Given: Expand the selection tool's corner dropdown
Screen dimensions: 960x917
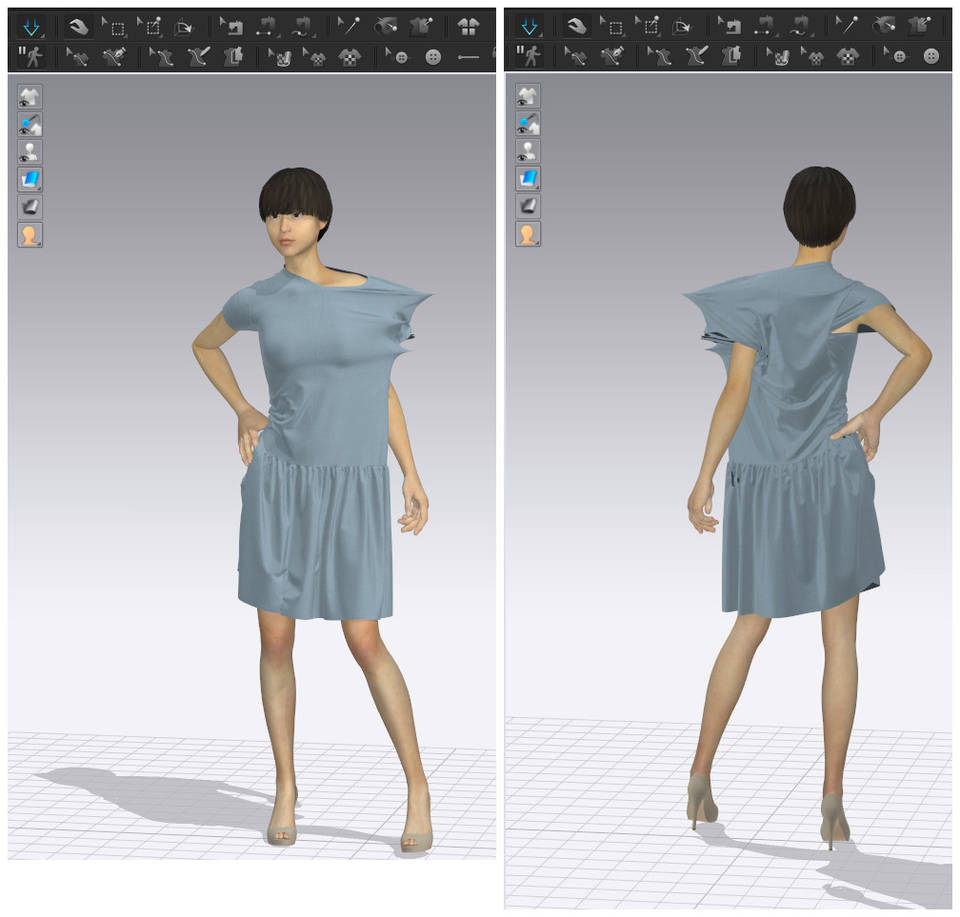Looking at the screenshot, I should pos(126,37).
